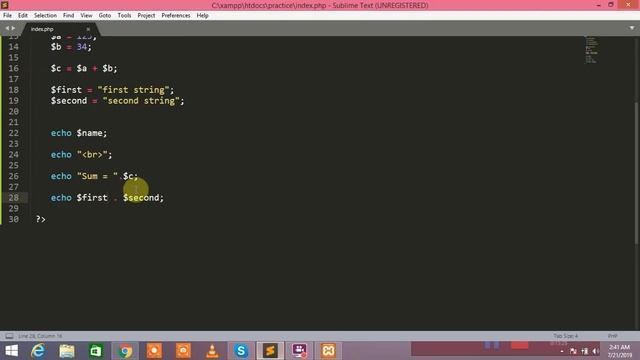Click line number 14 in gutter
The height and width of the screenshot is (360, 640).
pyautogui.click(x=13, y=47)
